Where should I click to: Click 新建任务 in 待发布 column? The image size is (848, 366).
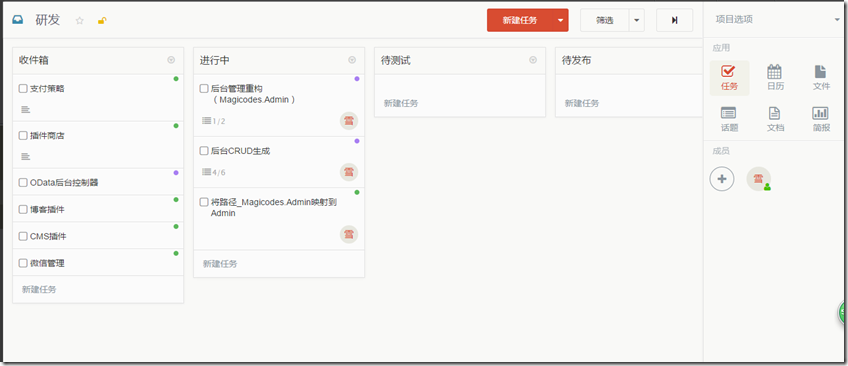click(582, 103)
